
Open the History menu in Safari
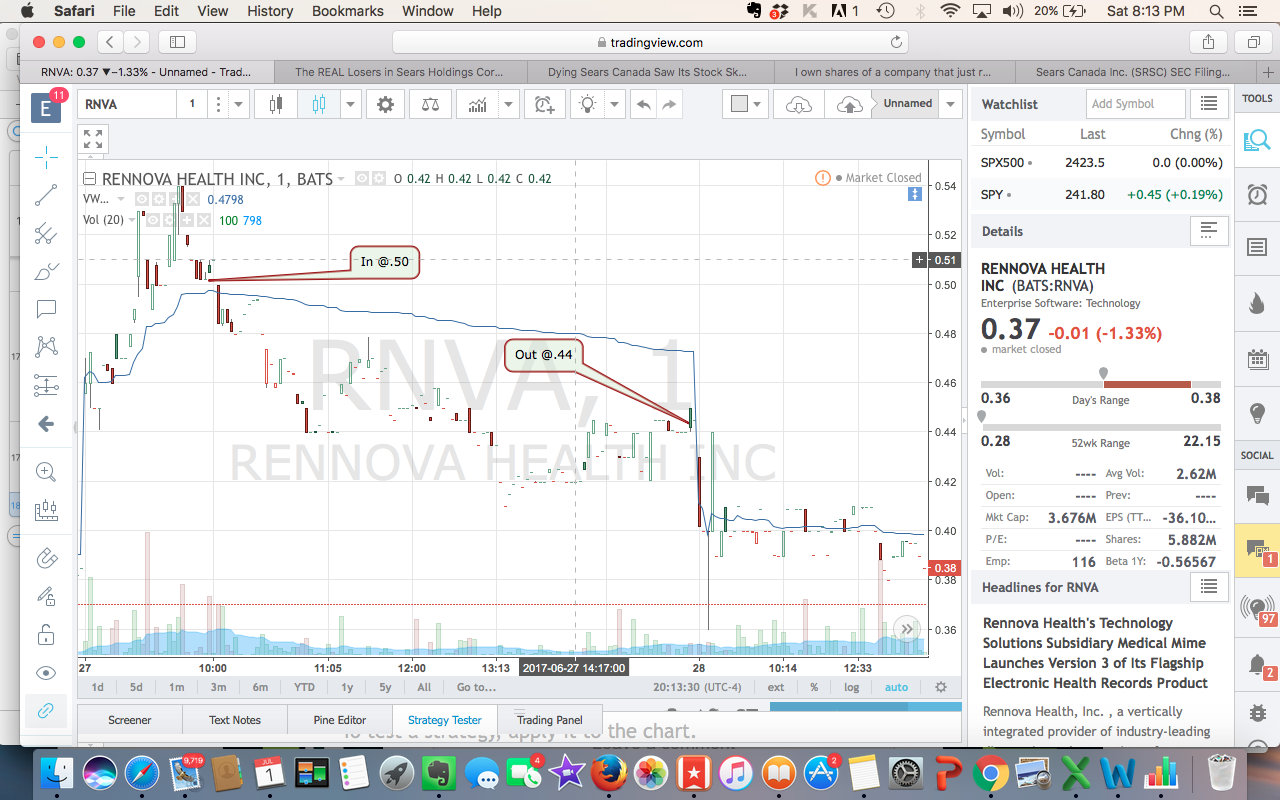tap(270, 11)
